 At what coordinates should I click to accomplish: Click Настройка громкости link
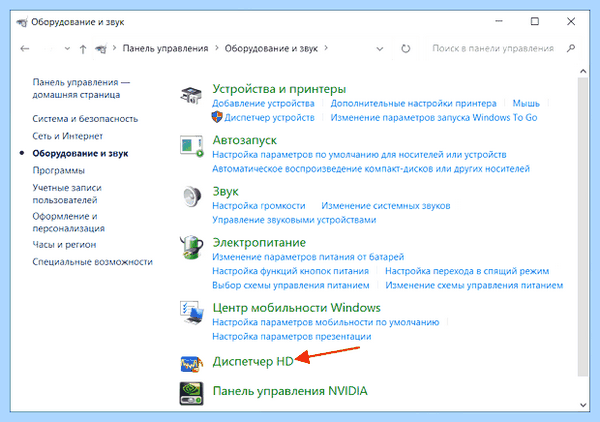(259, 206)
